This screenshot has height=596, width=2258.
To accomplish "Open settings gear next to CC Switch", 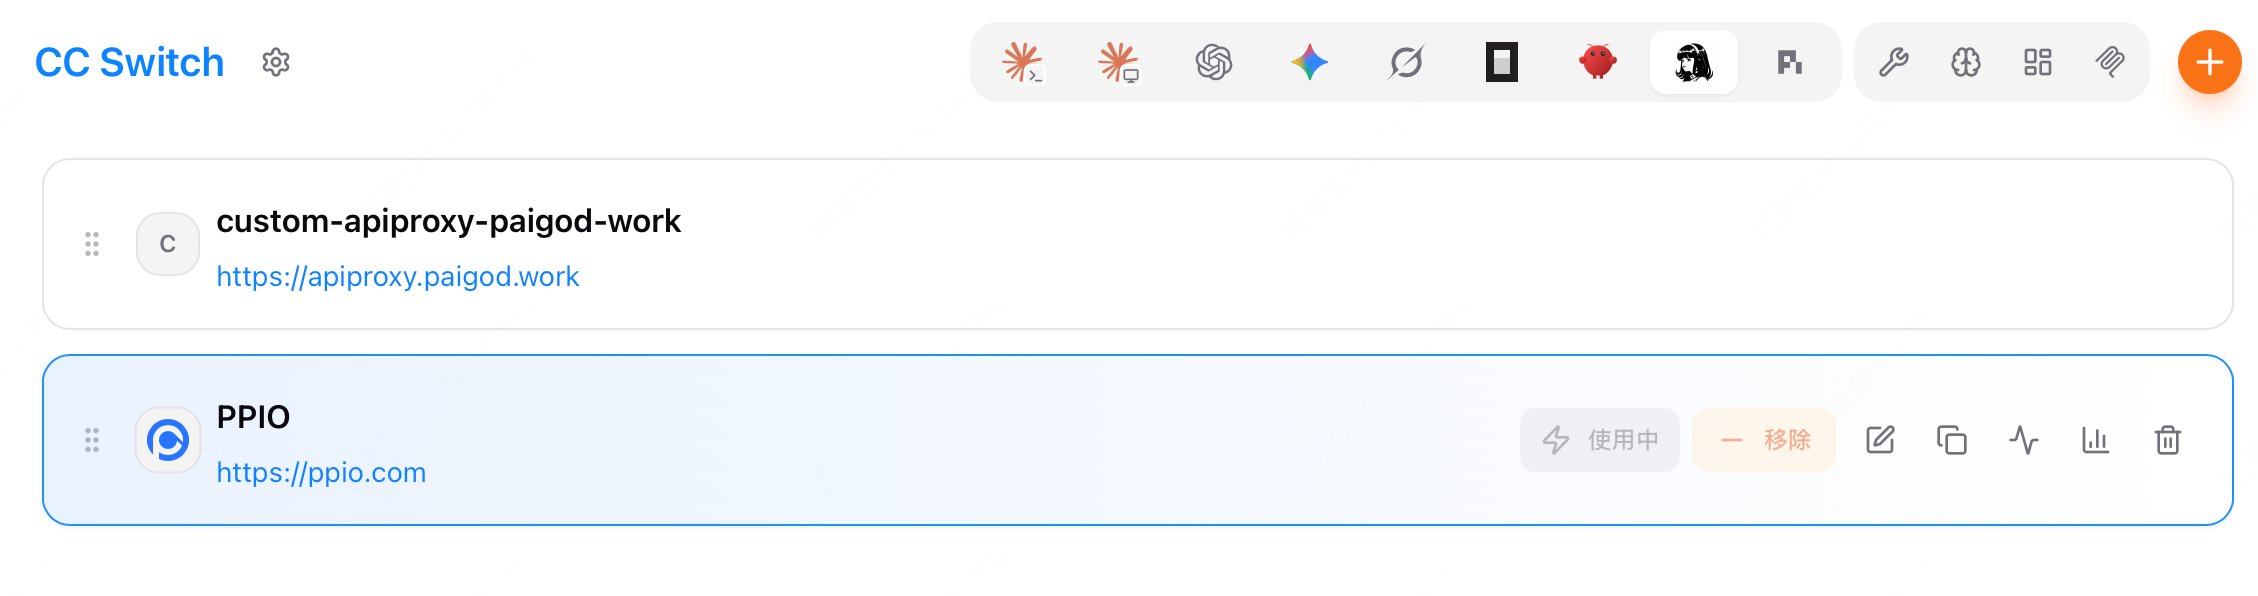I will (276, 62).
